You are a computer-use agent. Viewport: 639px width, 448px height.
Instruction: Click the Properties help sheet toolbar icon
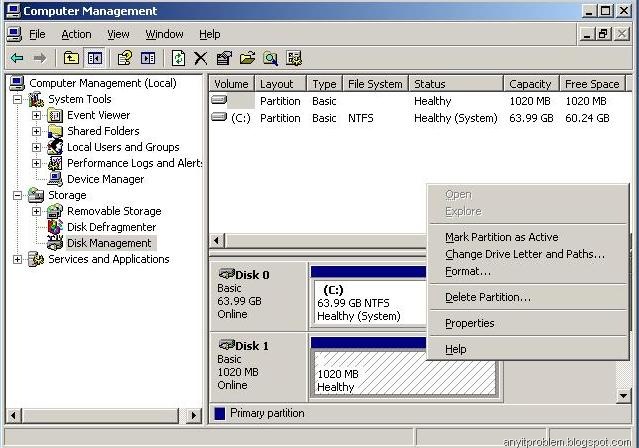click(125, 58)
